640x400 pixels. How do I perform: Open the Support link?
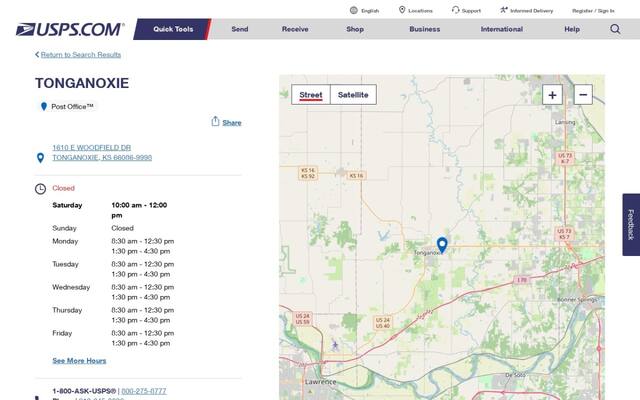(x=471, y=11)
